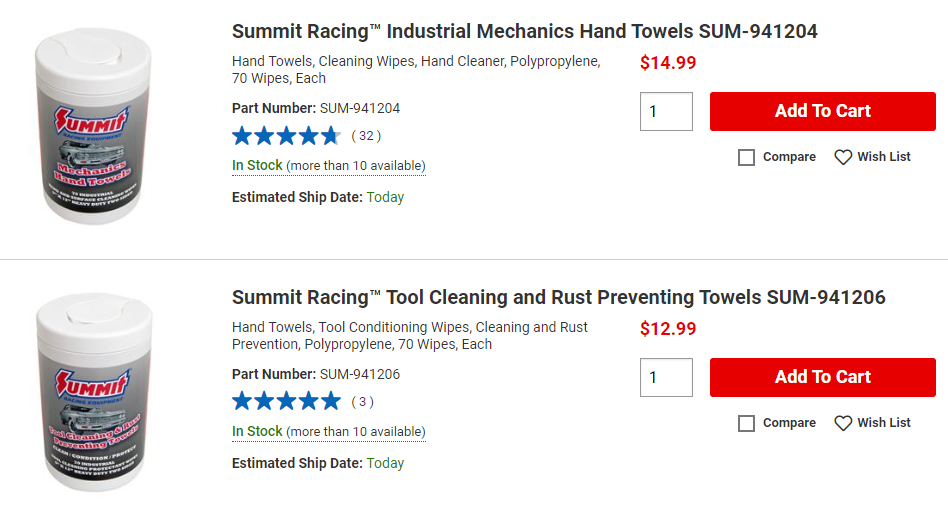This screenshot has height=516, width=948.
Task: Focus the quantity field for the $14.99 item
Action: coord(666,111)
